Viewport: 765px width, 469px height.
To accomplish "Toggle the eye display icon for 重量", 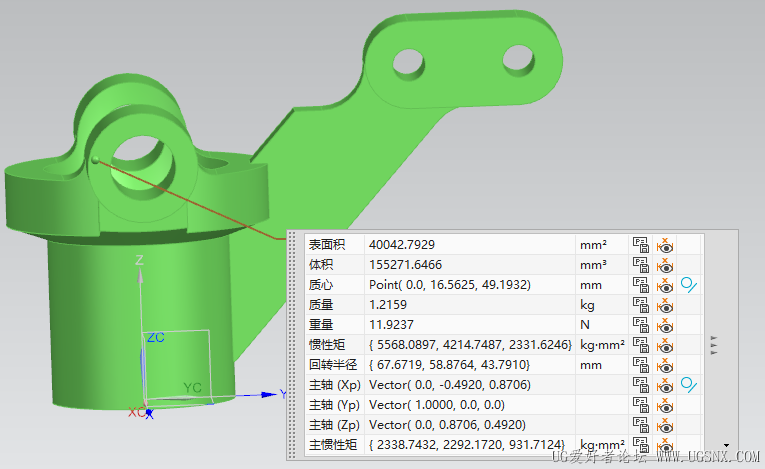I will (664, 325).
